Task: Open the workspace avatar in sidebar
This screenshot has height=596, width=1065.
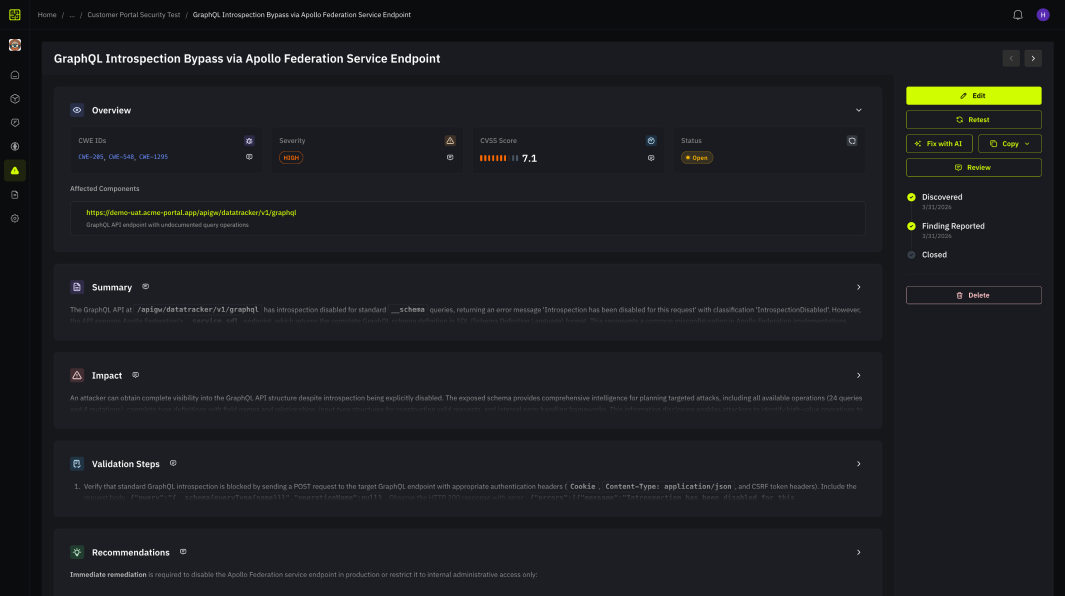Action: [x=15, y=45]
